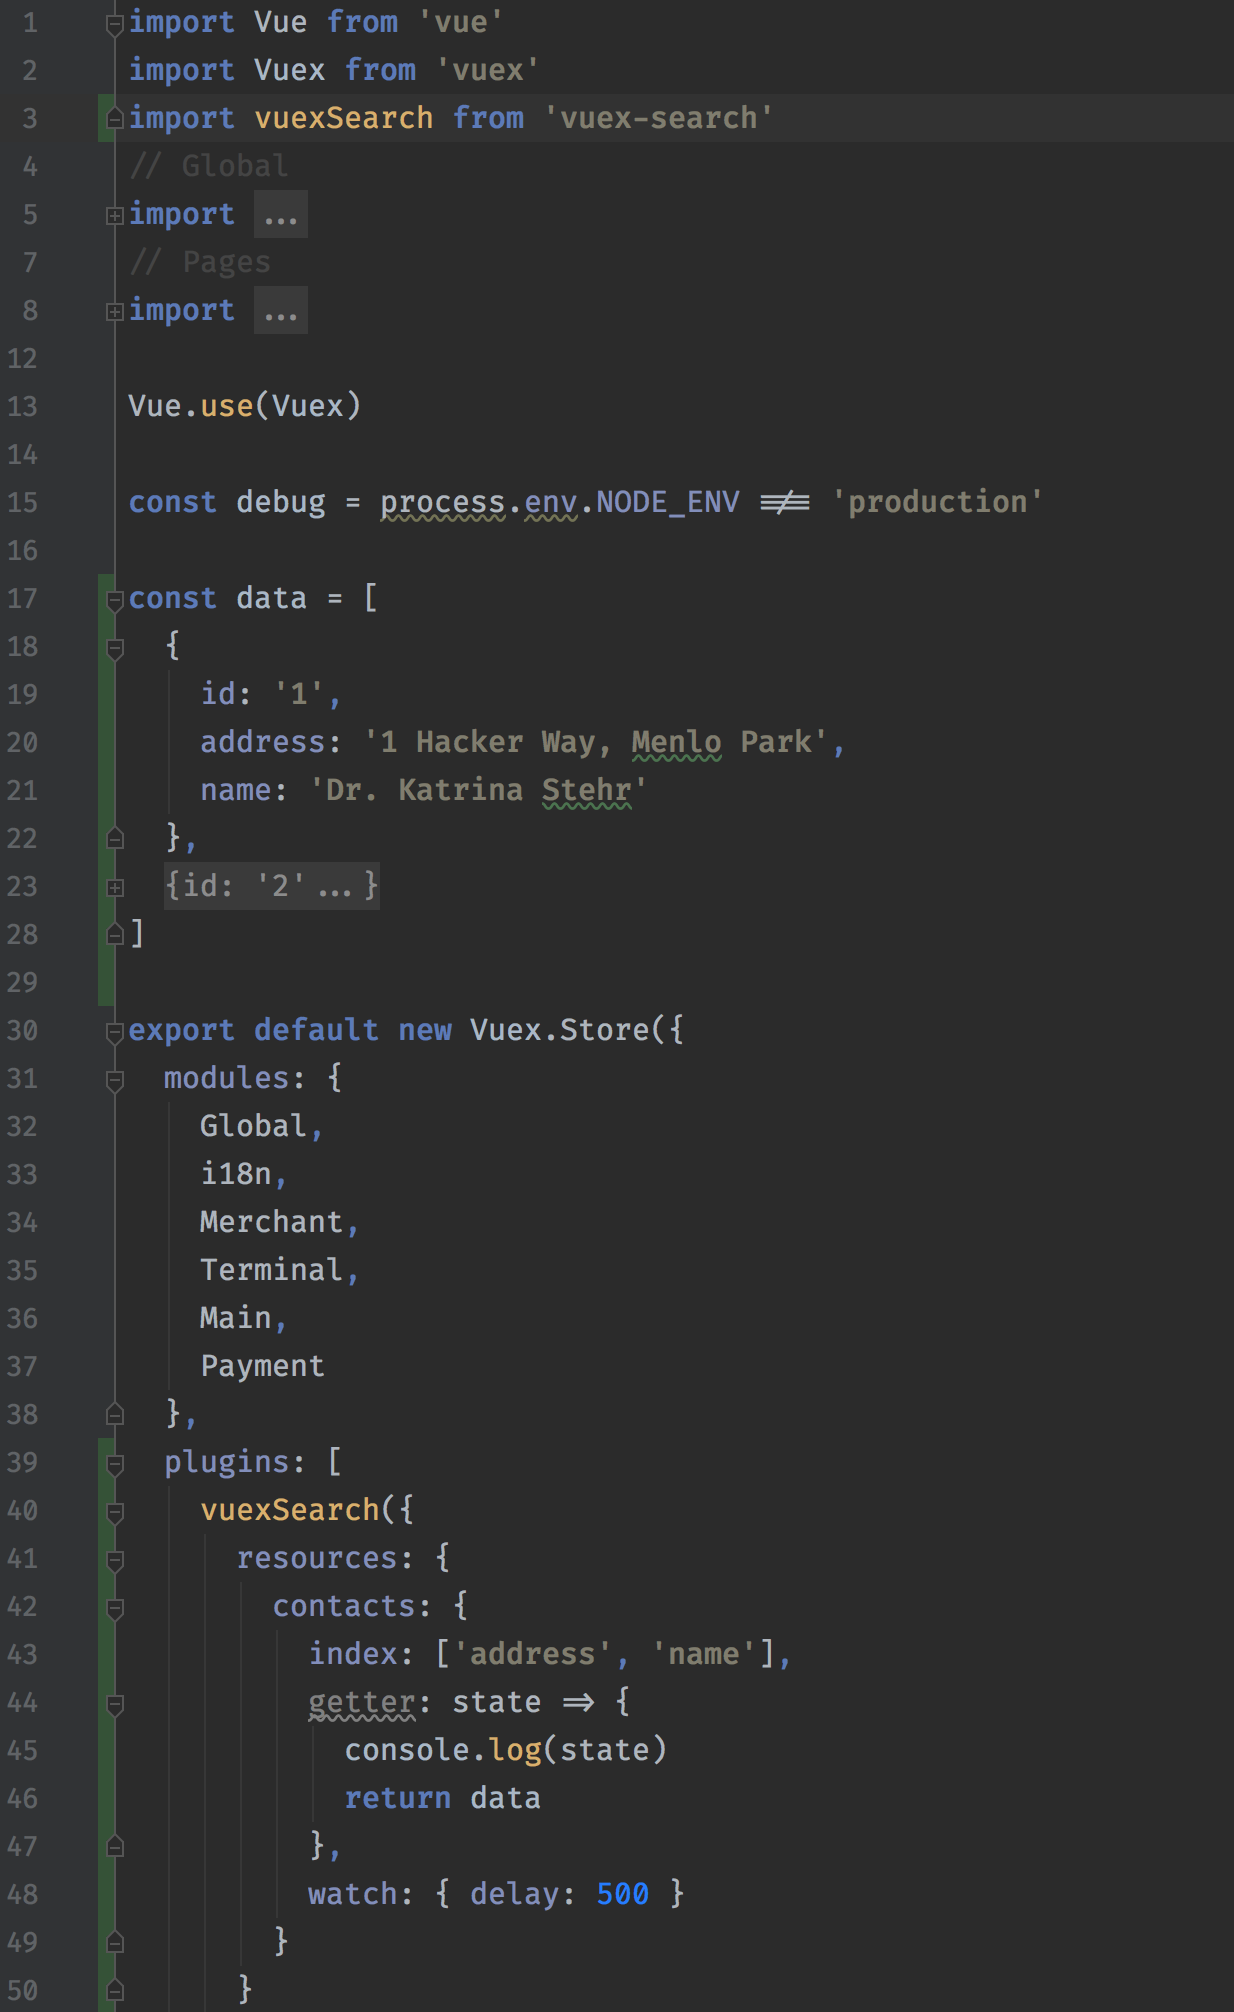This screenshot has width=1234, height=2012.
Task: Click the 'vuex' string on line 2
Action: click(488, 70)
